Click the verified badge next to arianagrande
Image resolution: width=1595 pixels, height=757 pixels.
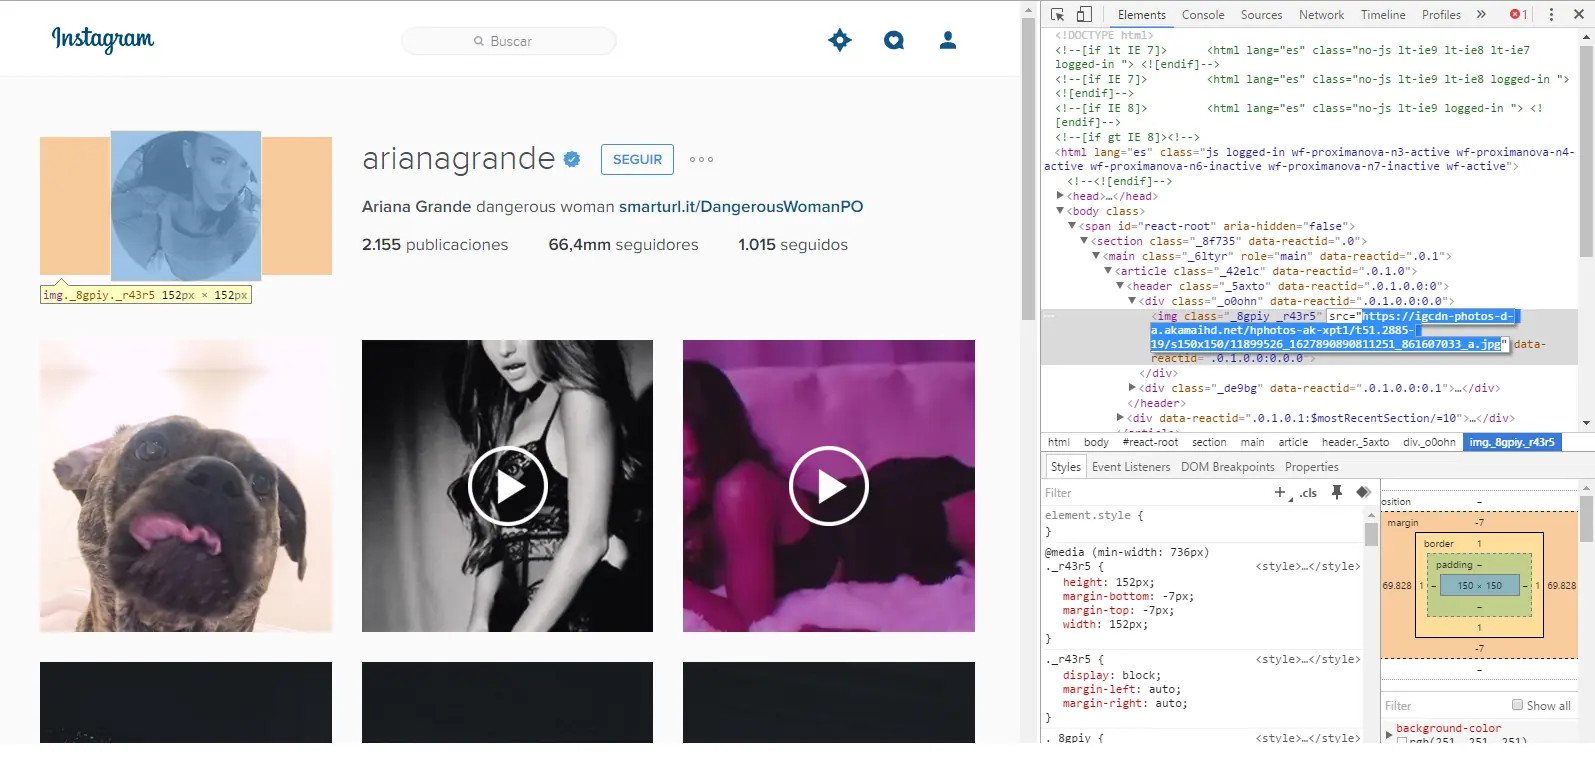pos(572,159)
